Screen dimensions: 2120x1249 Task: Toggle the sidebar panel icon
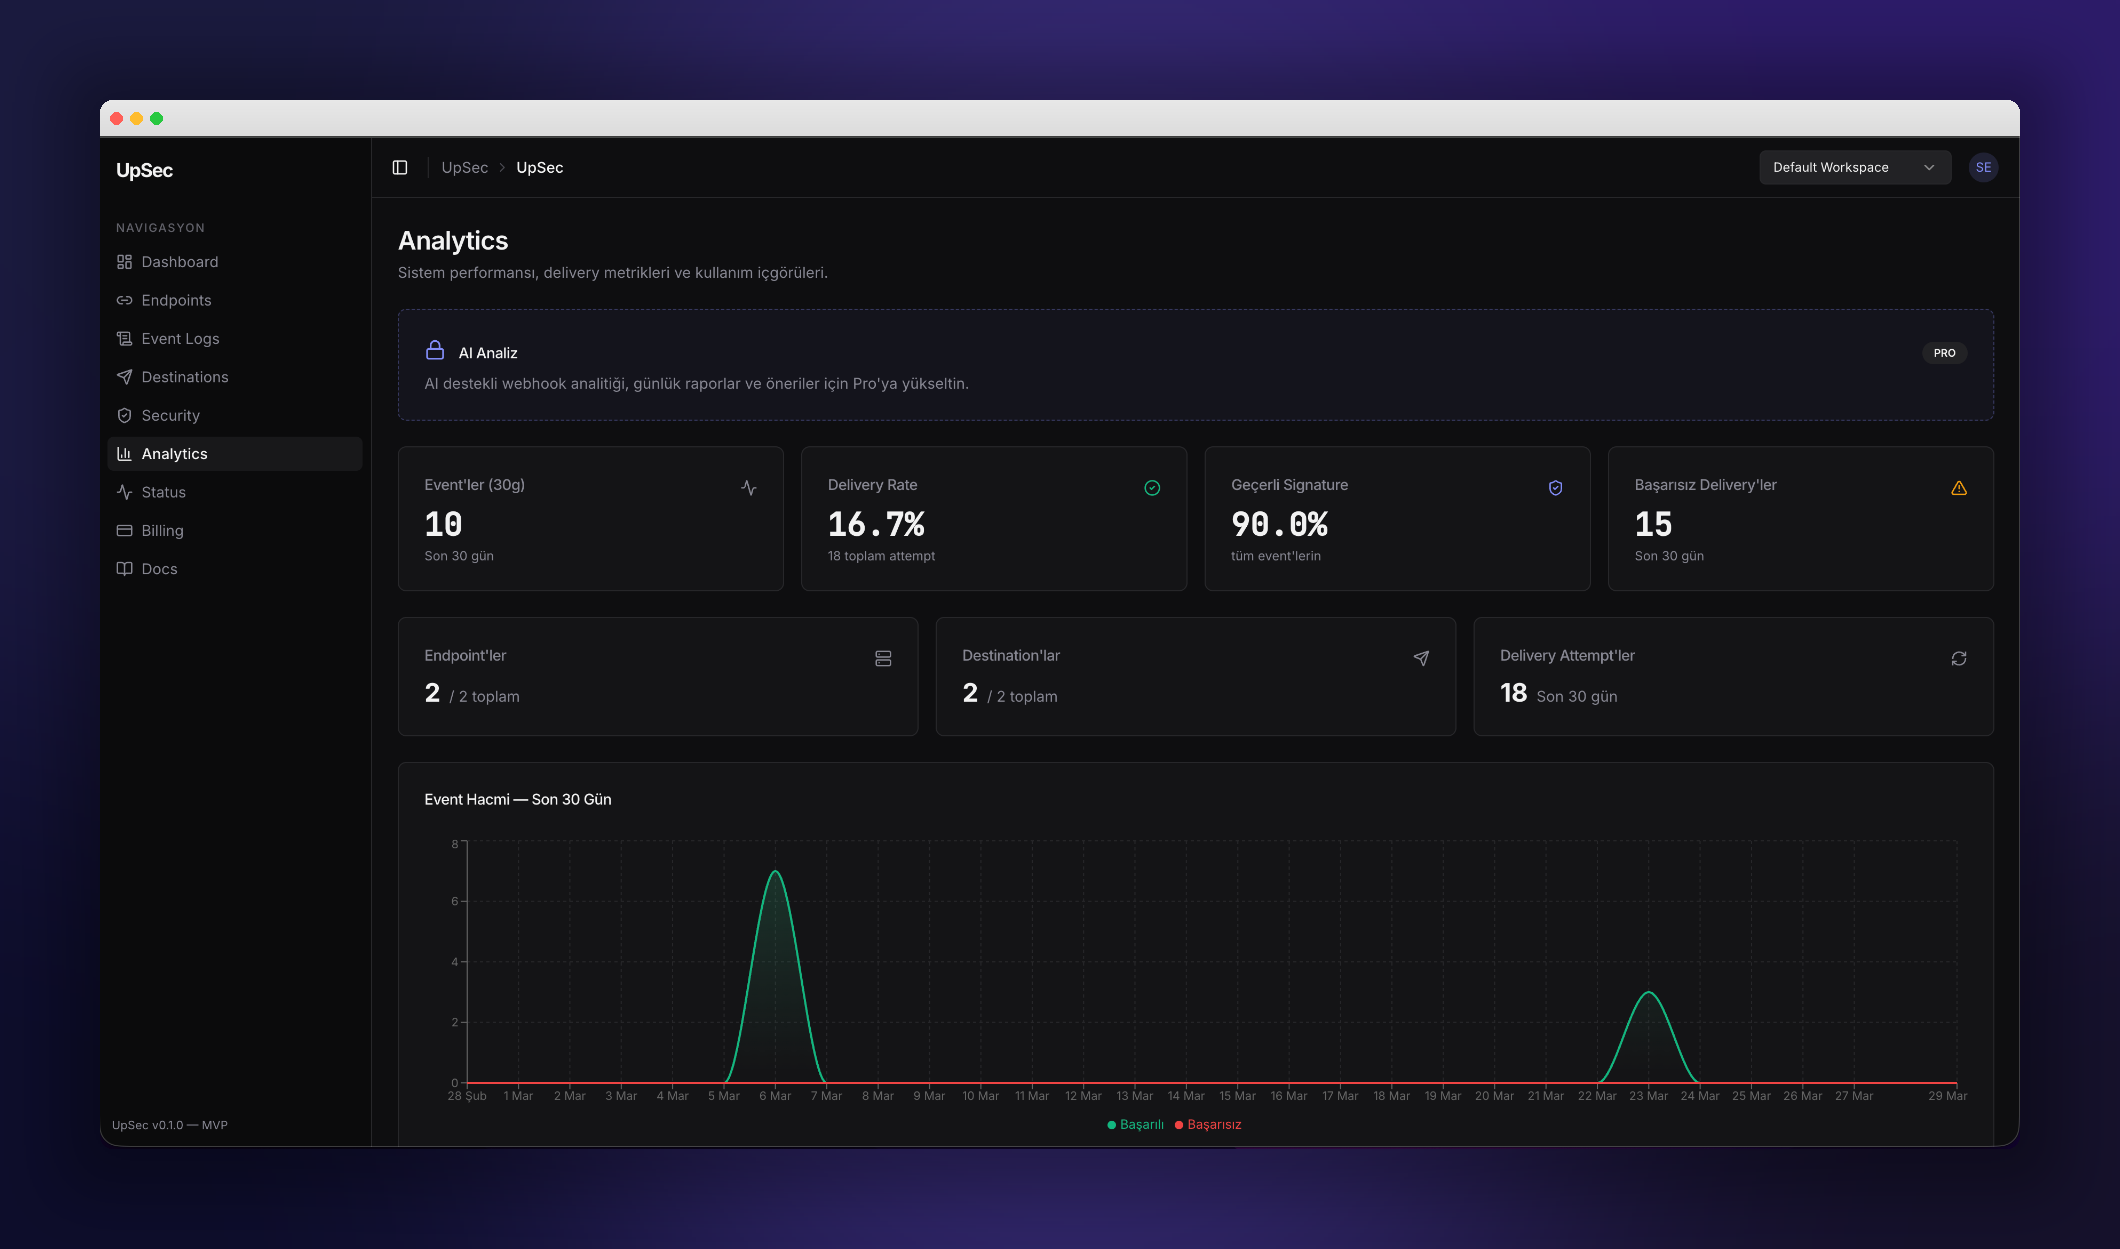400,167
